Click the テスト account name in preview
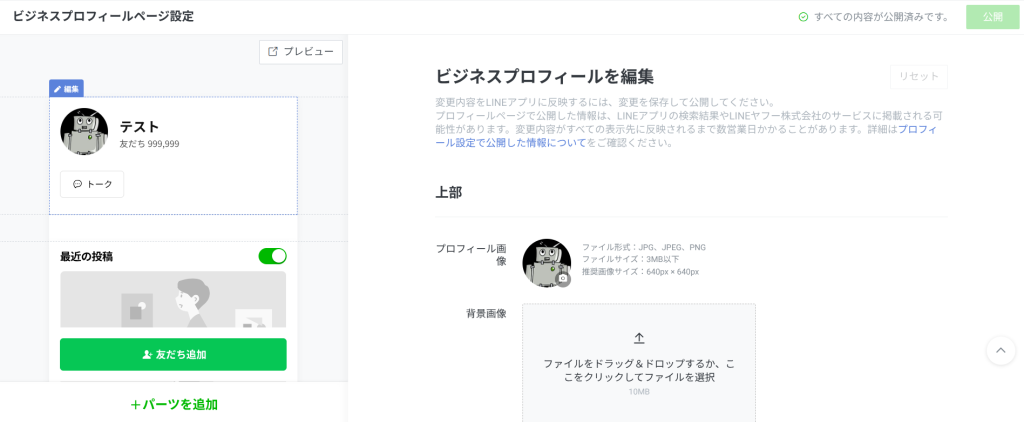 click(140, 127)
